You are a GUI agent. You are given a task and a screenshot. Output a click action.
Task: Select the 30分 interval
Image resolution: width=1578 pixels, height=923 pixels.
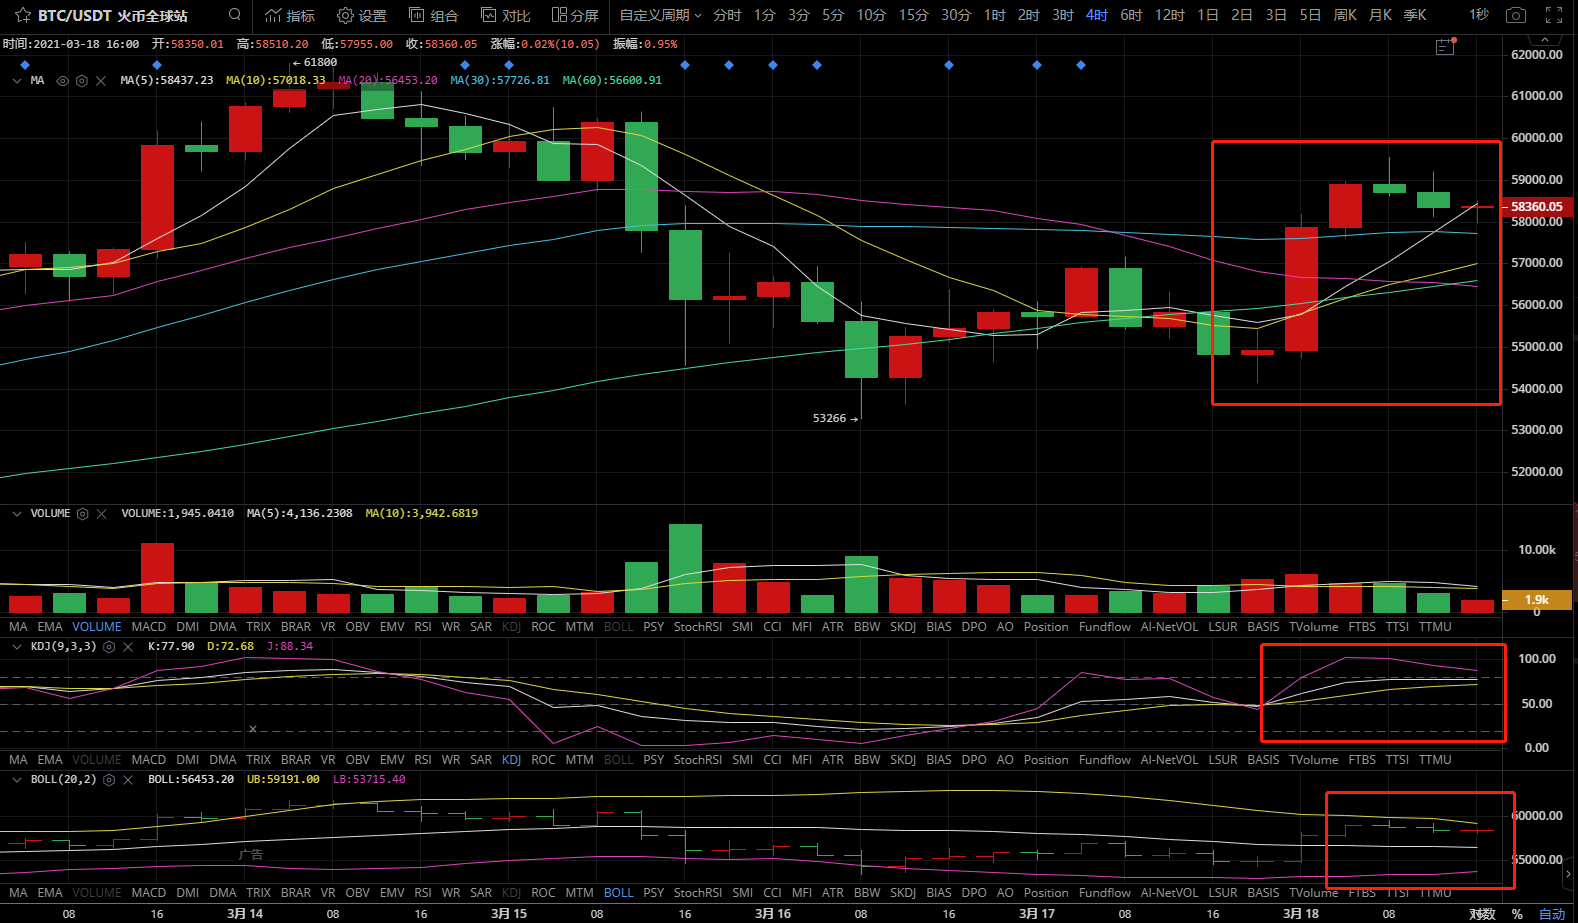click(x=956, y=15)
